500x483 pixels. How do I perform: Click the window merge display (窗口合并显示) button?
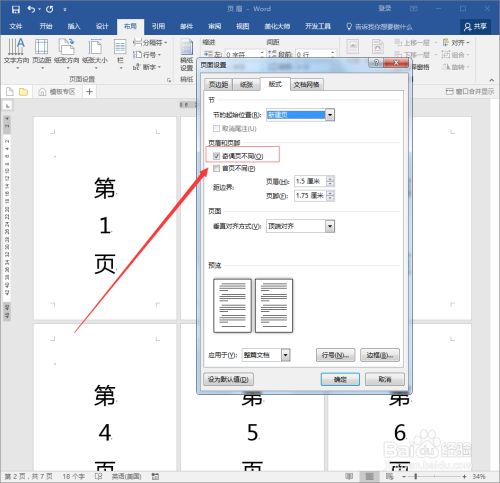point(470,91)
